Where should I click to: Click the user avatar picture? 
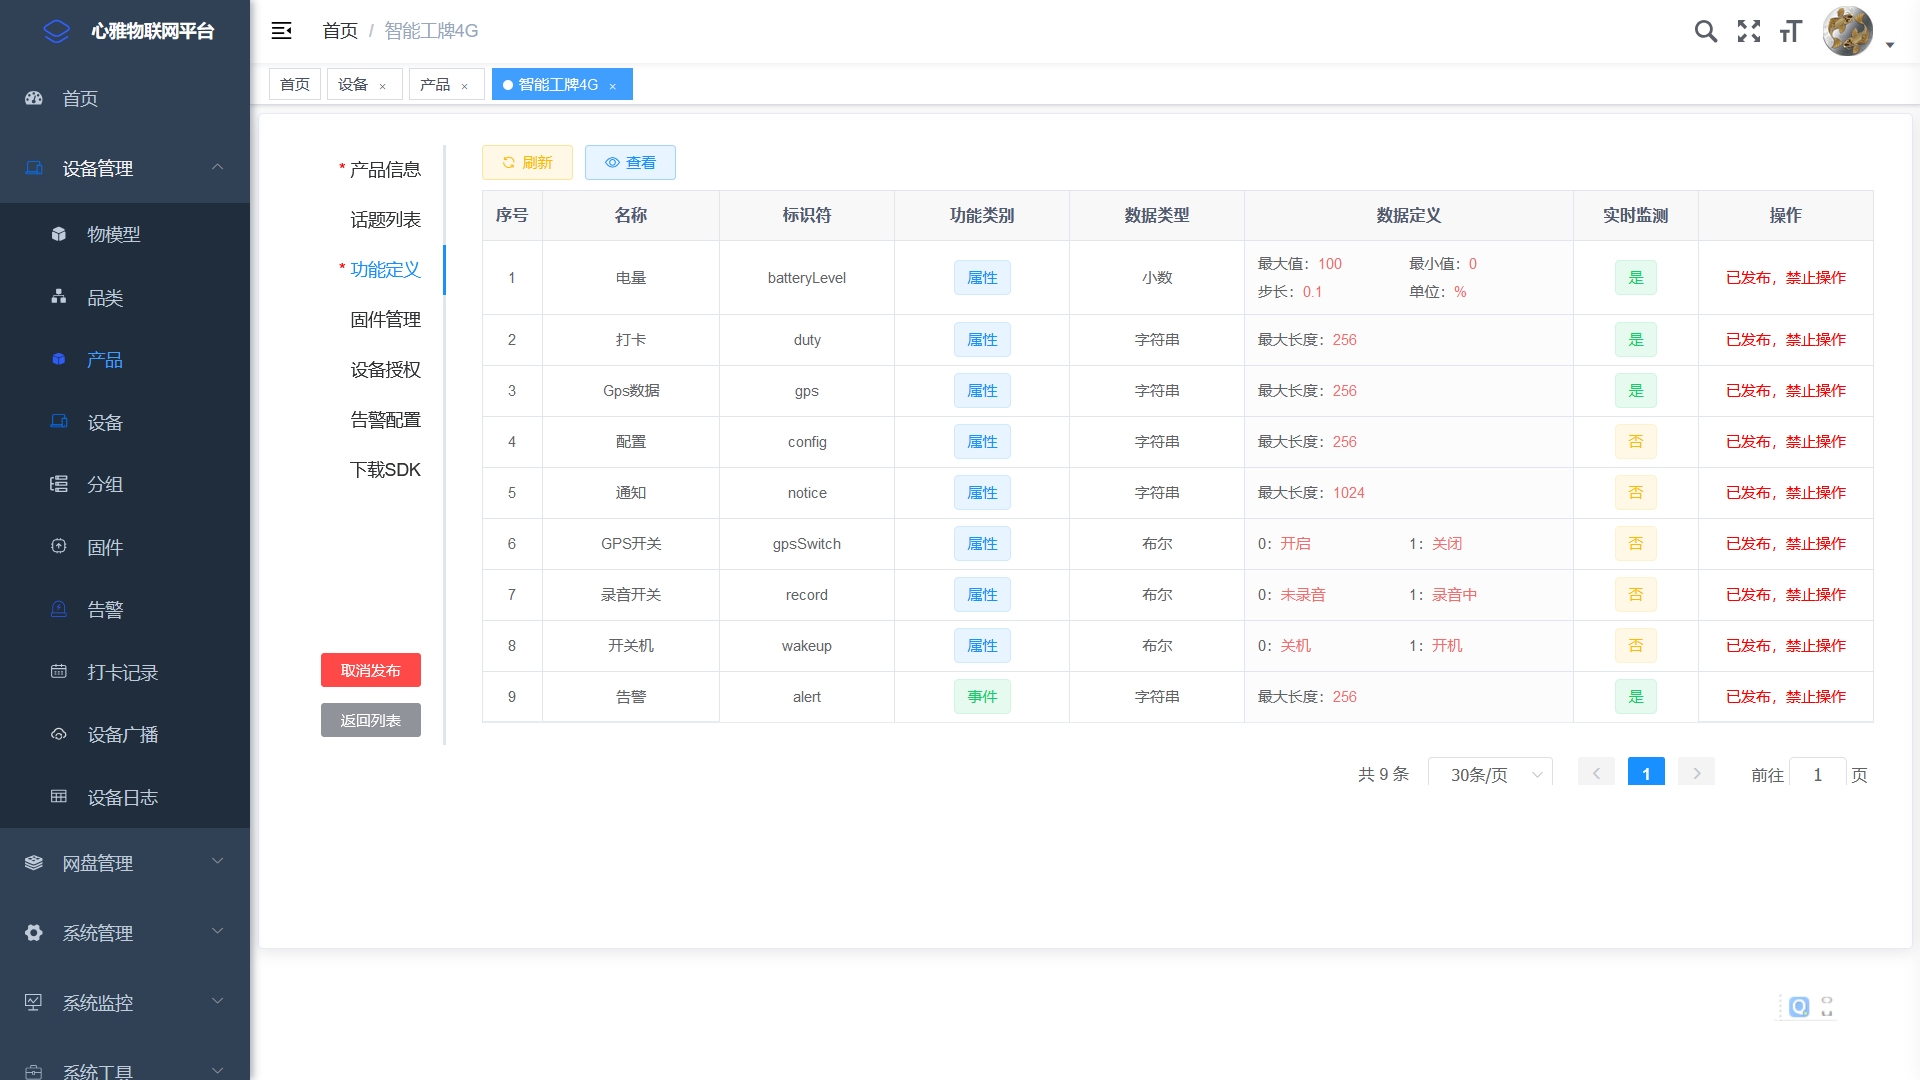pyautogui.click(x=1847, y=32)
